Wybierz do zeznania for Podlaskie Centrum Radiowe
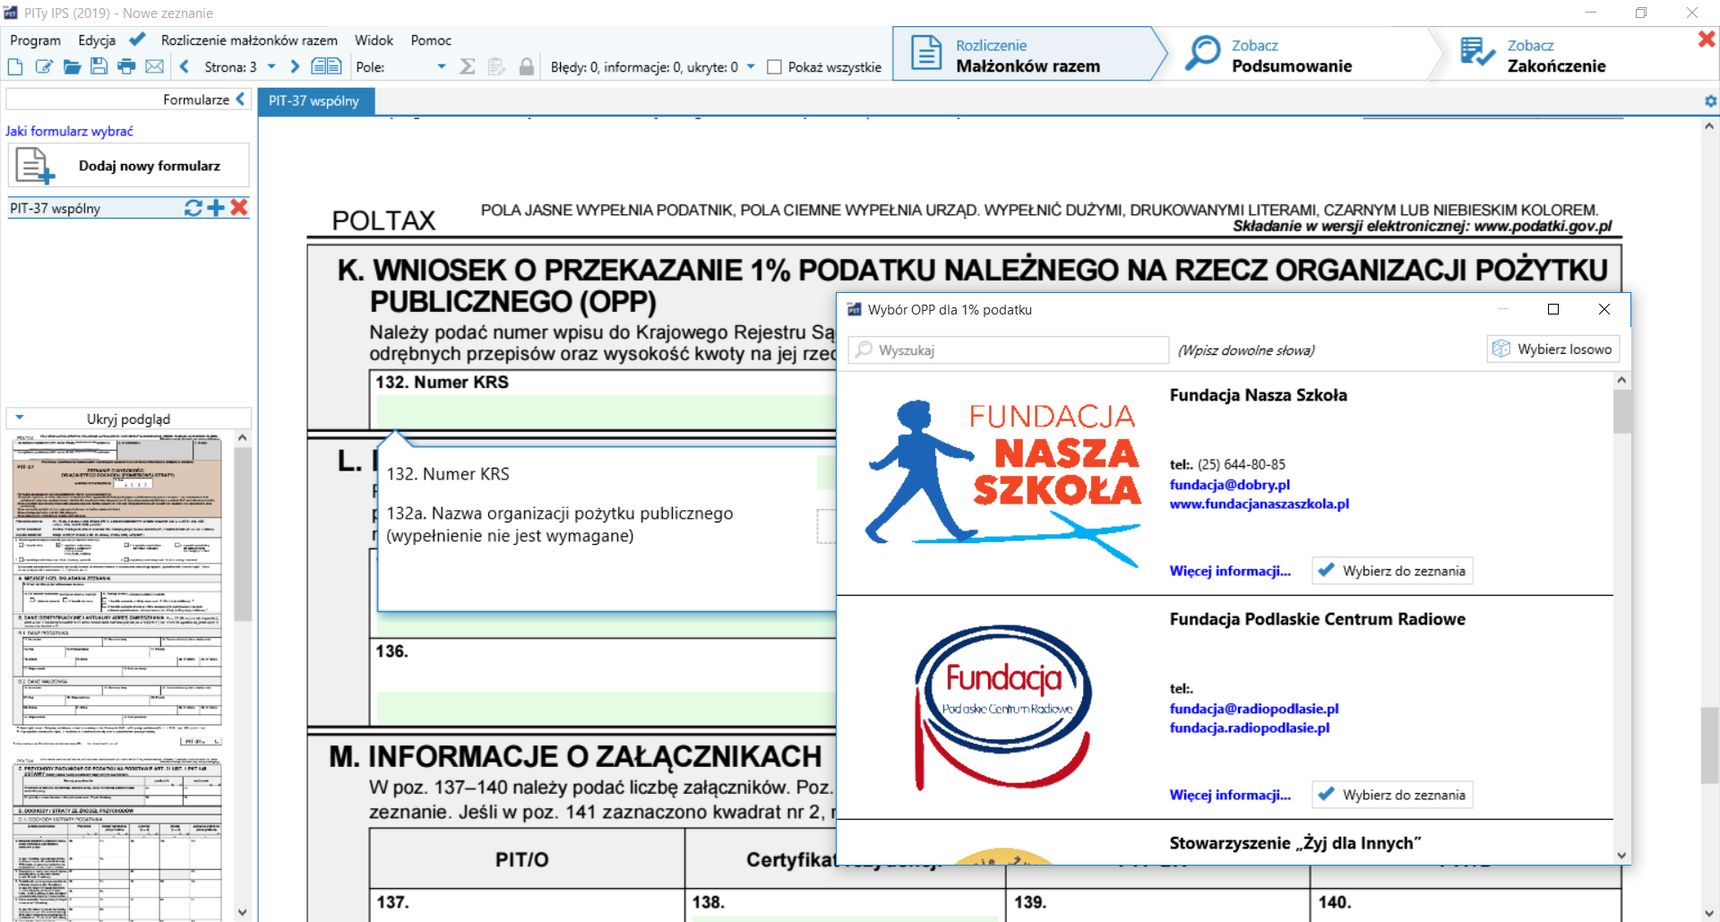Screen dimensions: 1720x922 [1392, 795]
